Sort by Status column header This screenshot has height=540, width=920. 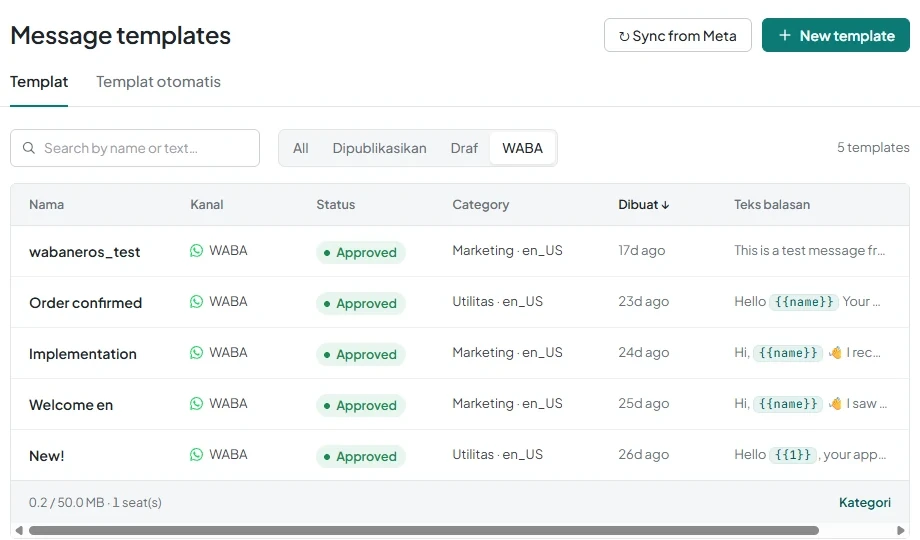coord(336,204)
